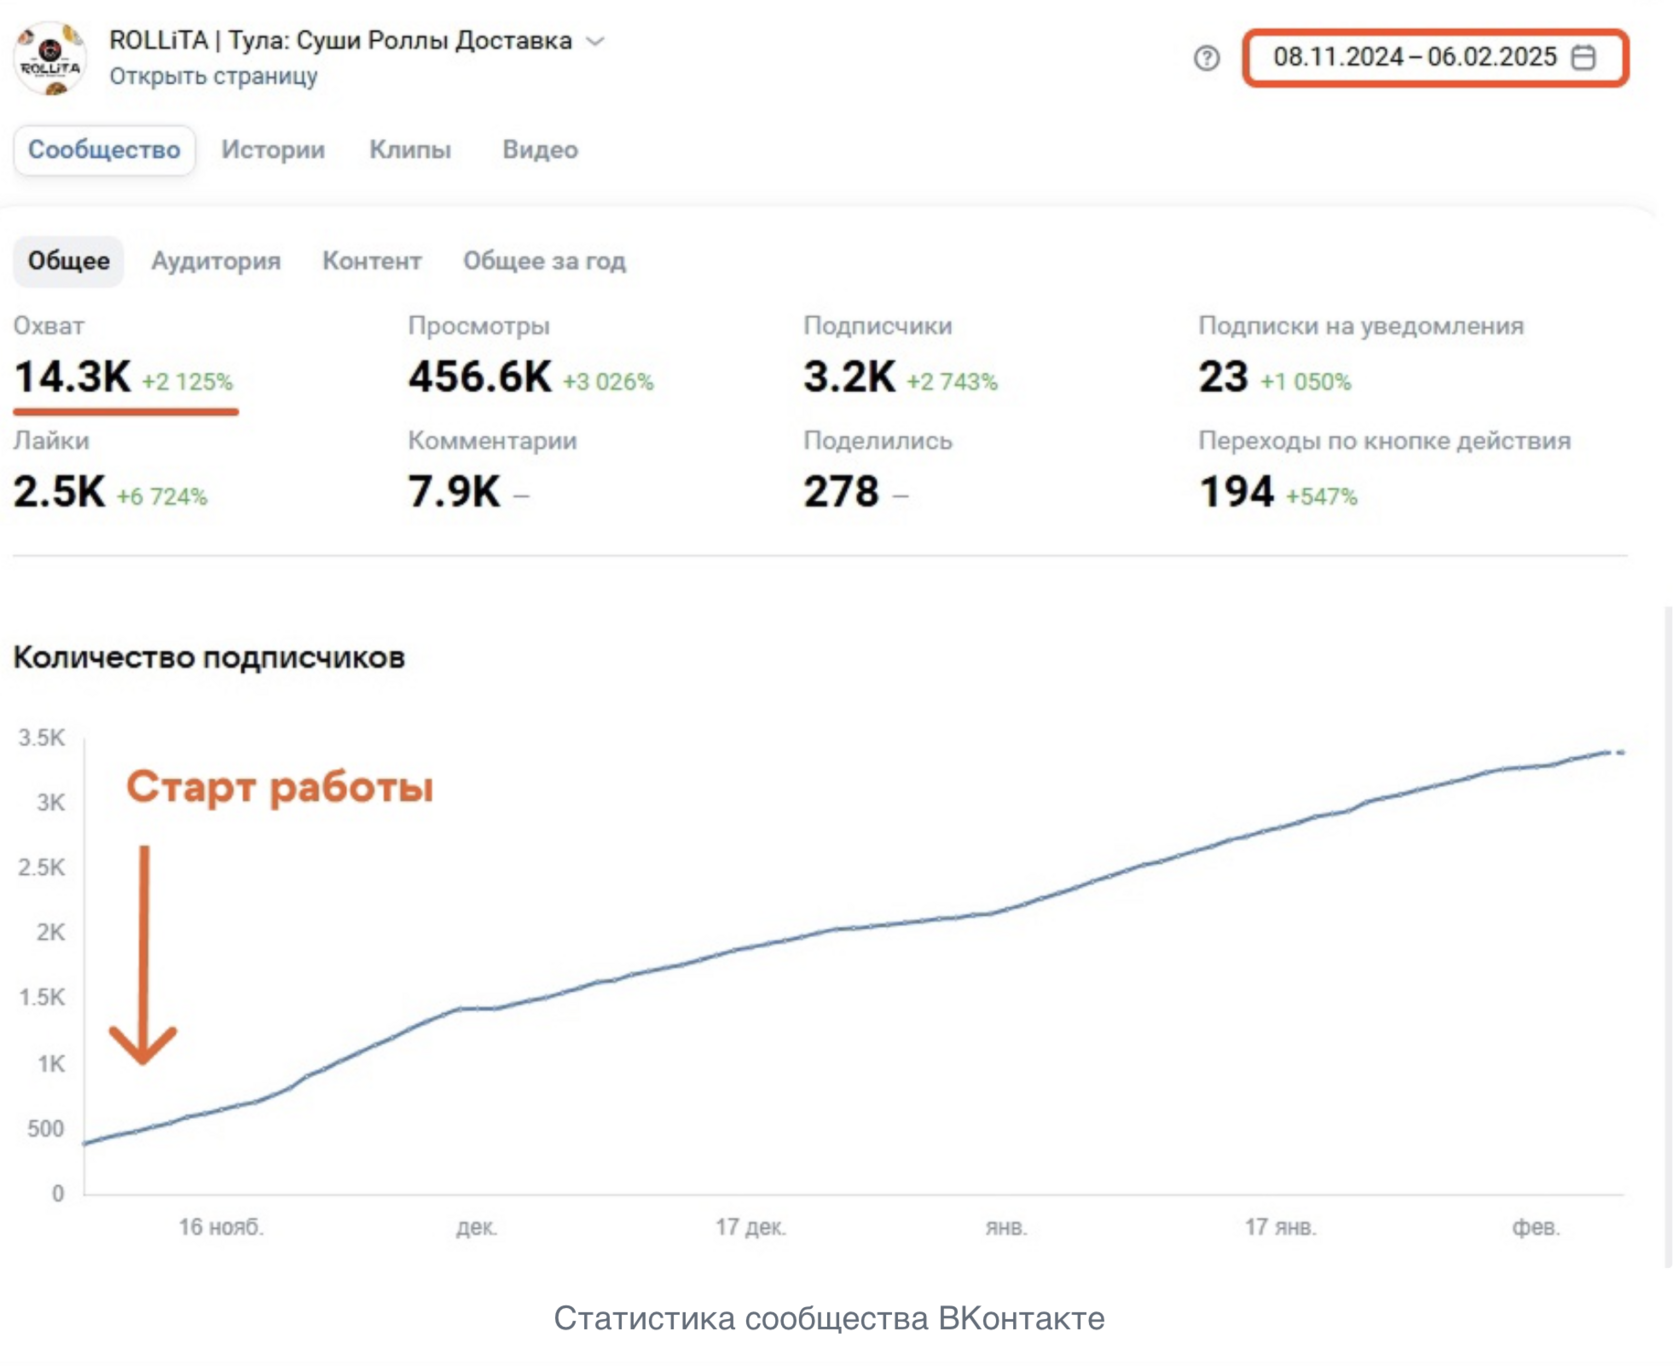Screen dimensions: 1680x1366
Task: Select the Аудитория sub-tab
Action: (216, 261)
